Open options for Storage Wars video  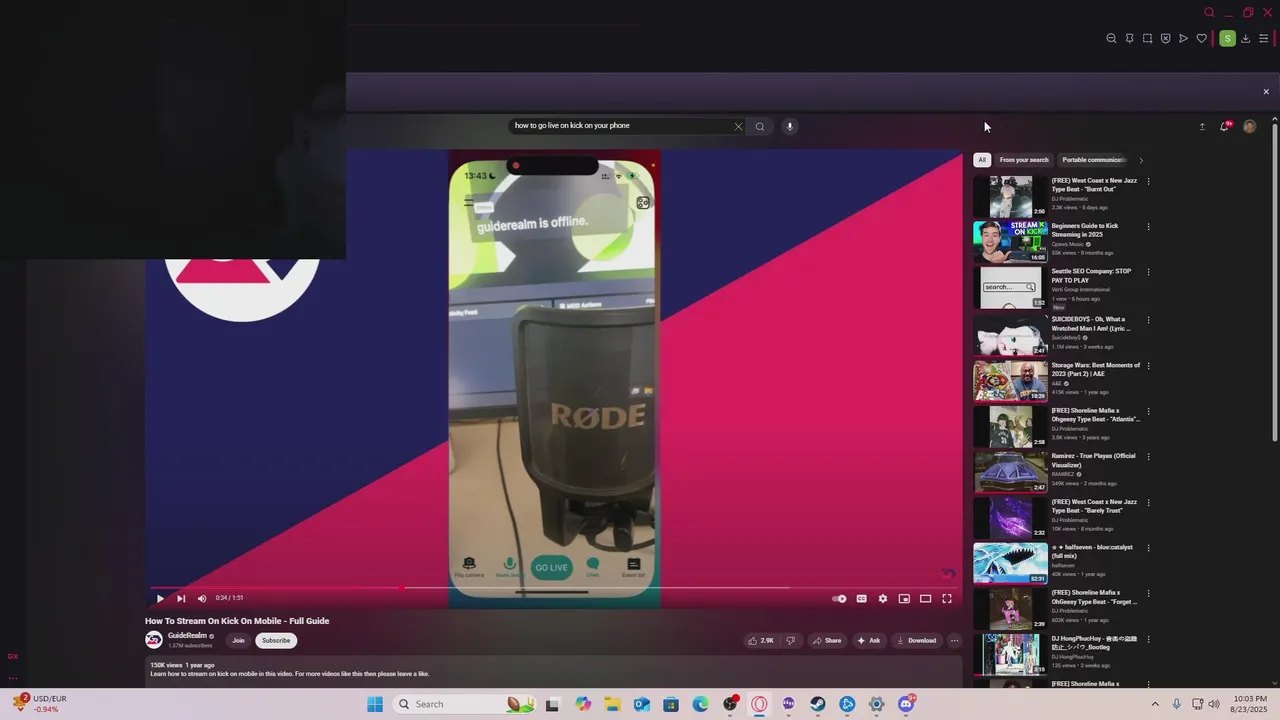[1148, 366]
